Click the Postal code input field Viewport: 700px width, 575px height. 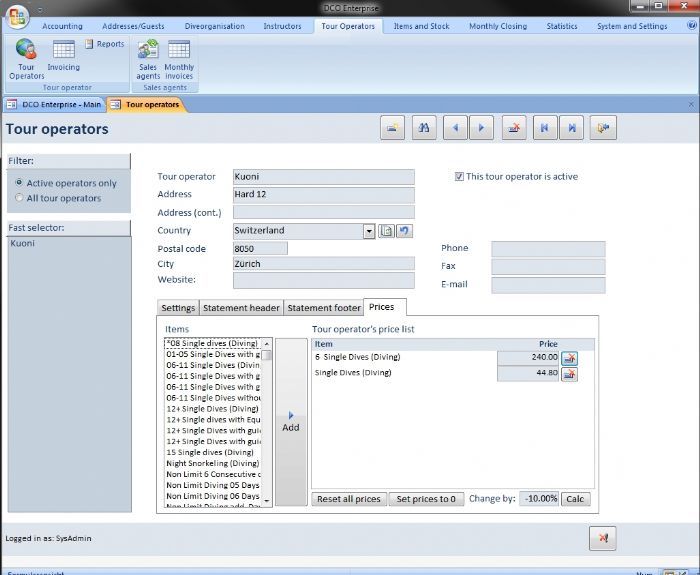pyautogui.click(x=260, y=248)
